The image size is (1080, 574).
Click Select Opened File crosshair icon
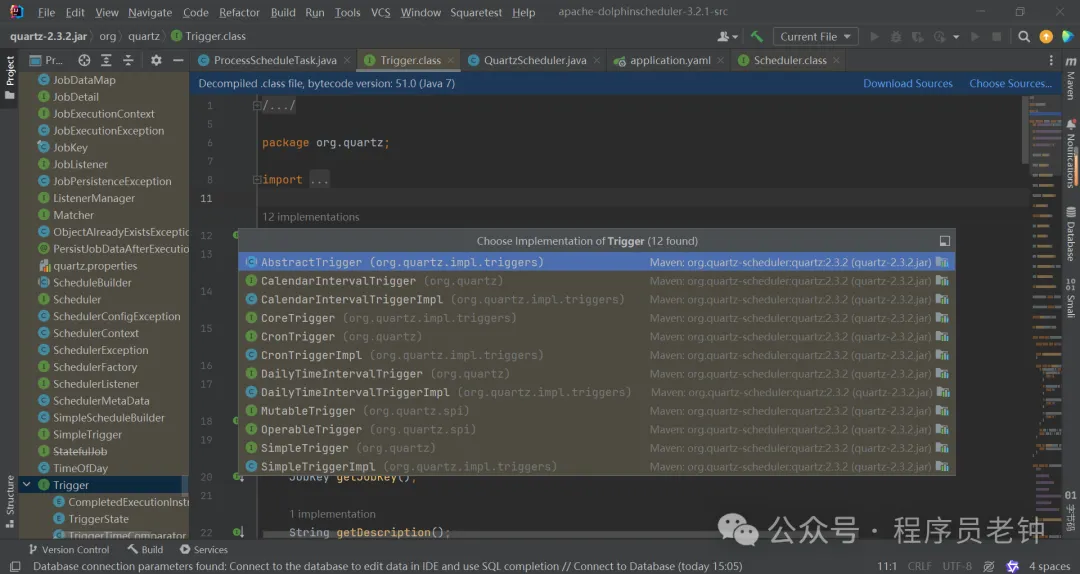[x=84, y=61]
